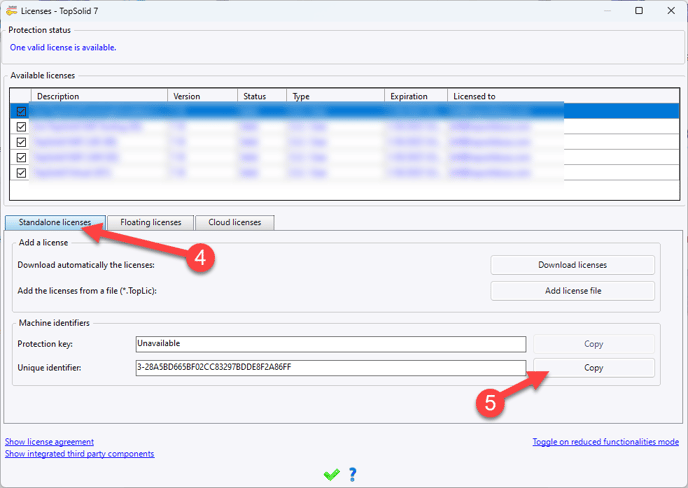Viewport: 688px width, 488px height.
Task: Click the Unique identifier text field
Action: click(x=331, y=368)
